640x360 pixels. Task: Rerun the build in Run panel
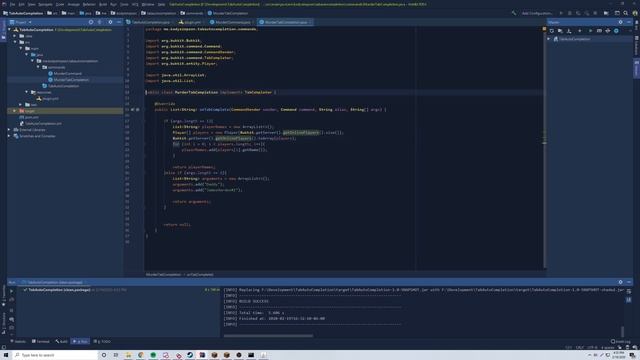[x=11, y=291]
